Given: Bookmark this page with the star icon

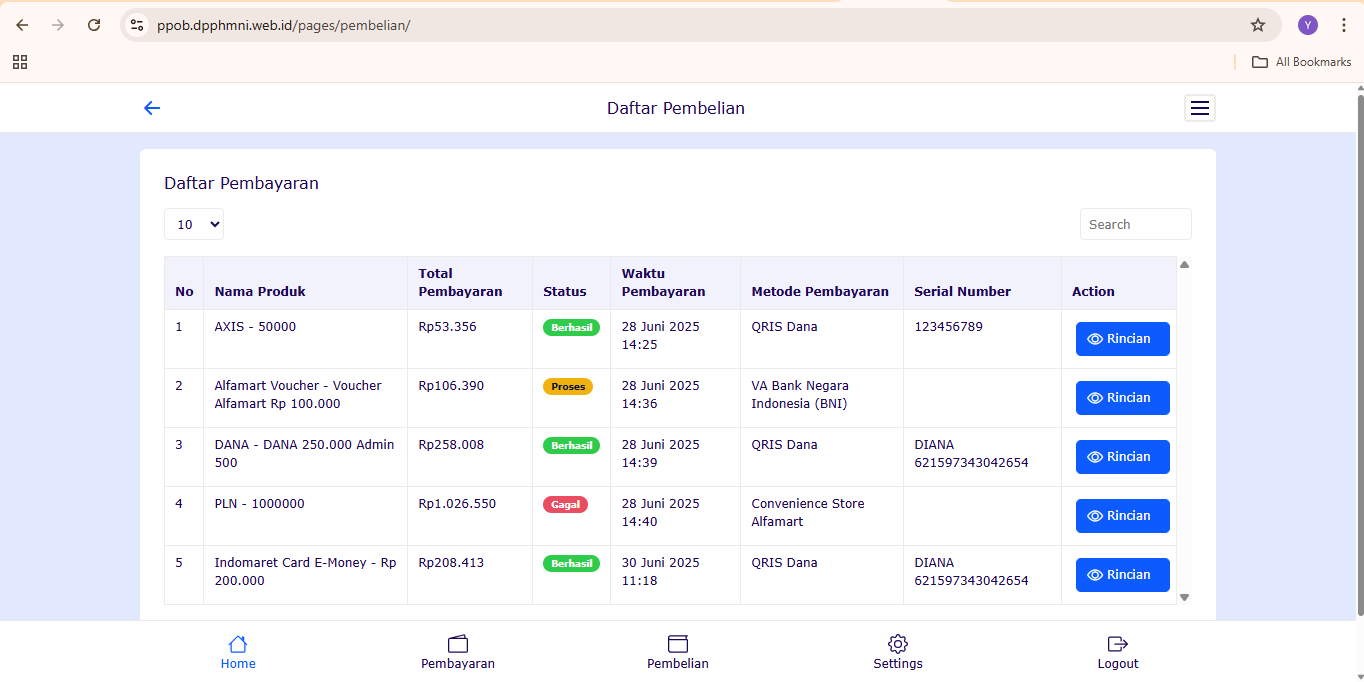Looking at the screenshot, I should coord(1258,25).
